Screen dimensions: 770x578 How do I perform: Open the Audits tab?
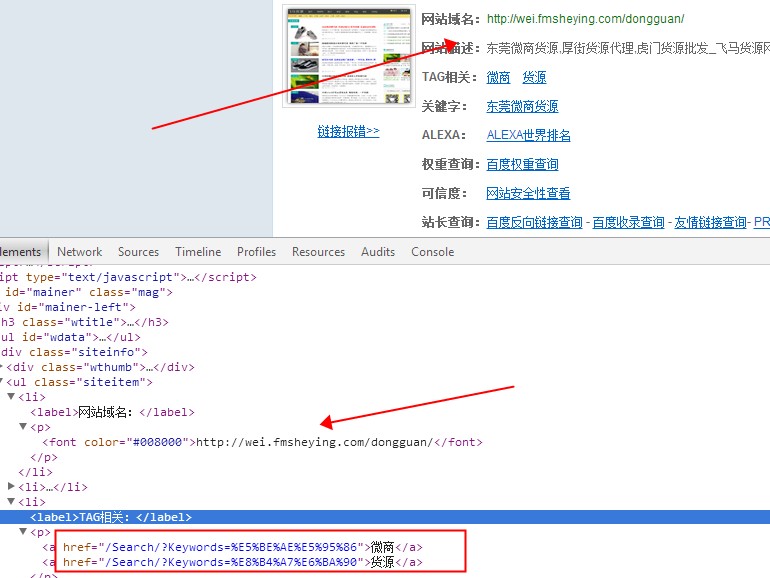[378, 252]
